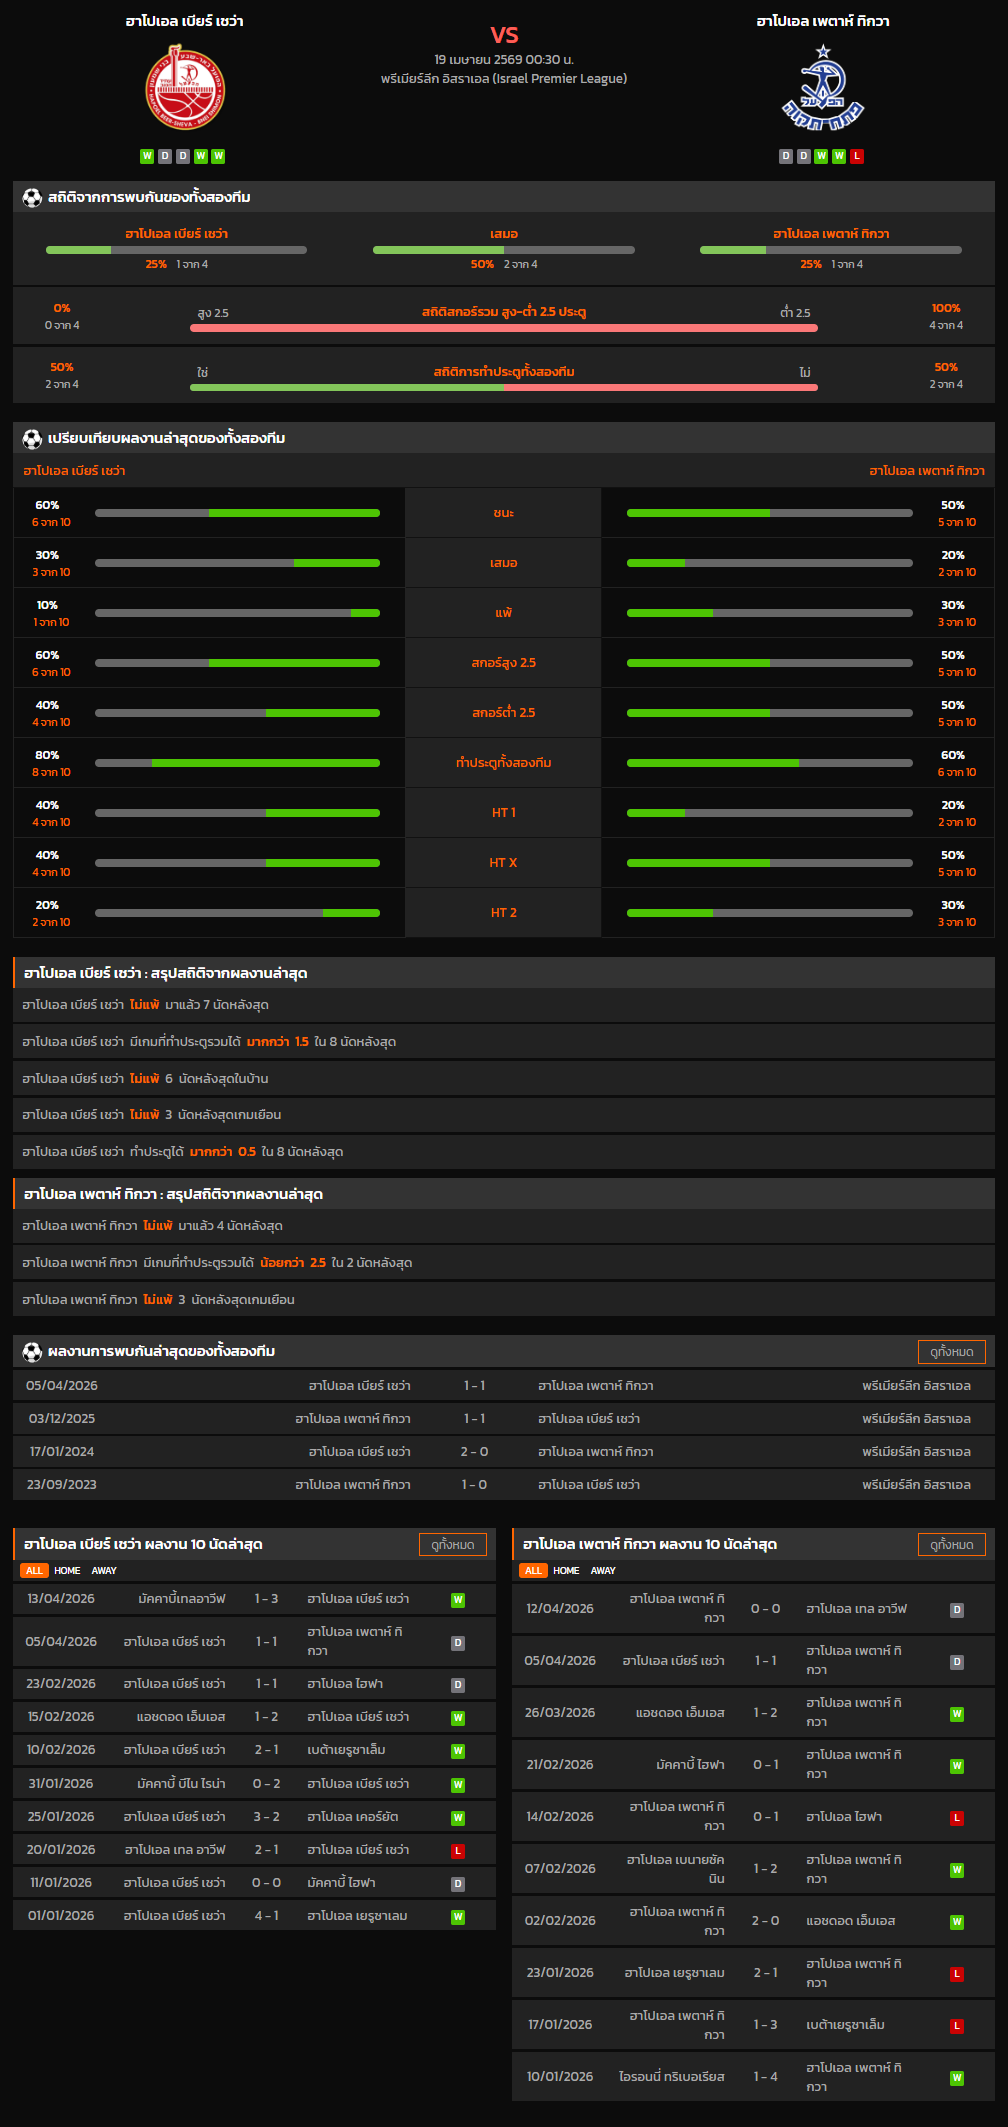Click the first green W badge under the Be'er Sheva logo

tap(147, 156)
